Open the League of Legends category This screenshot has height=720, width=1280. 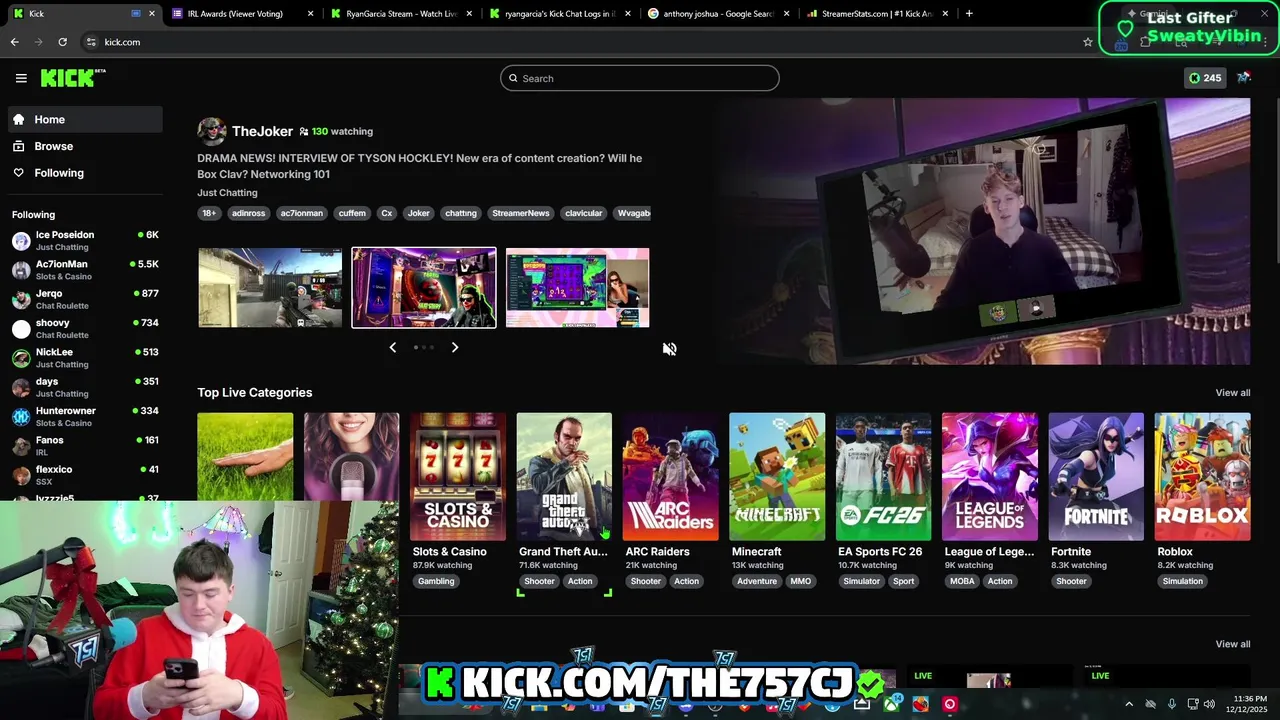click(990, 477)
